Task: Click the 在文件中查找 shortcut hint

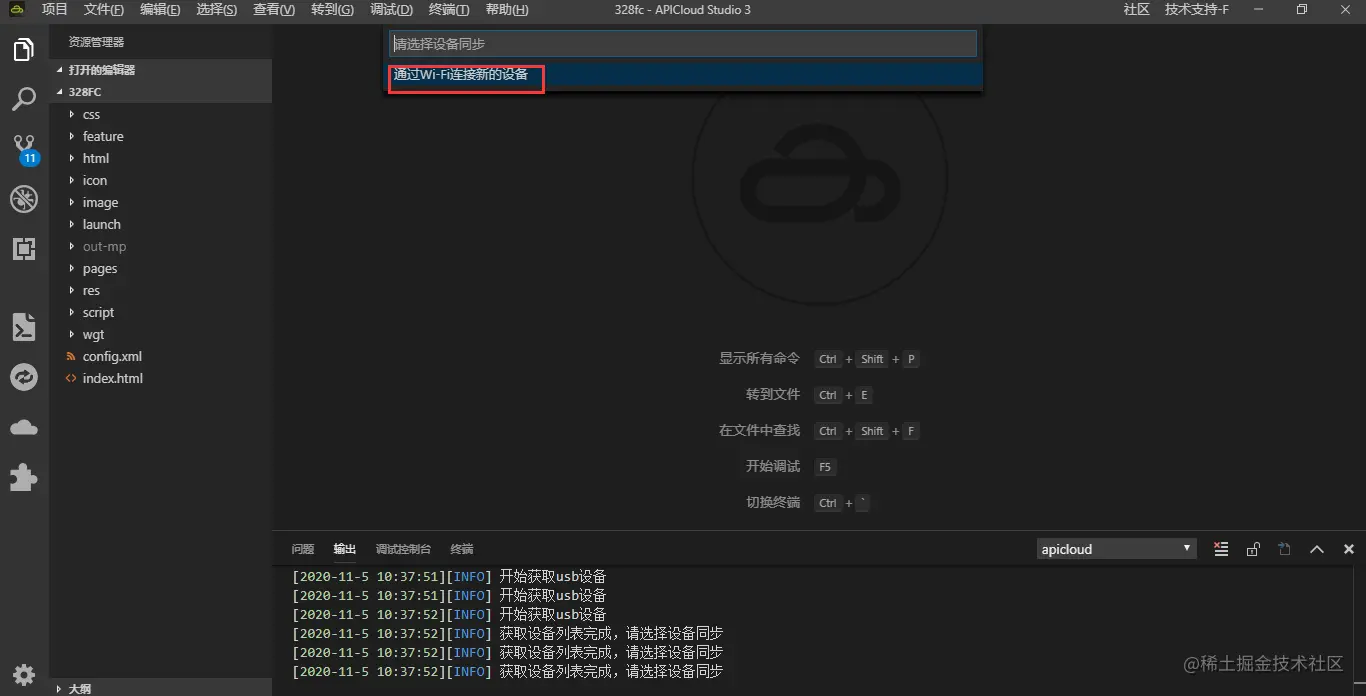Action: (760, 430)
